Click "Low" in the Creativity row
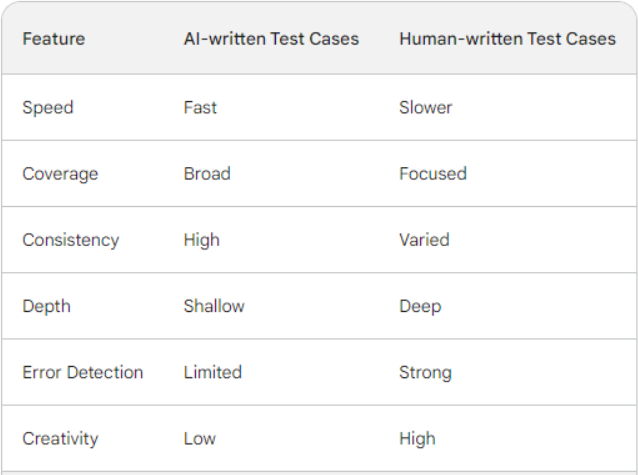 (199, 438)
